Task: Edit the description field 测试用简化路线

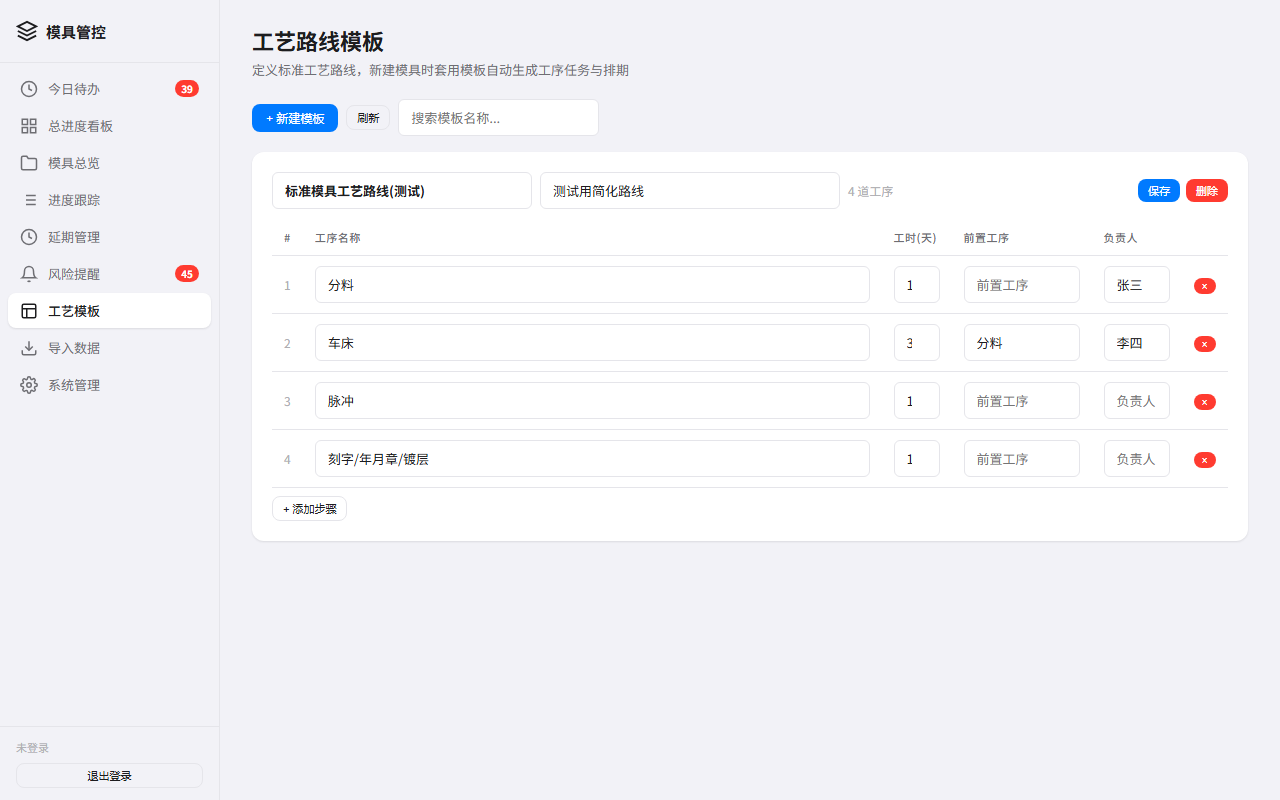Action: click(x=690, y=191)
